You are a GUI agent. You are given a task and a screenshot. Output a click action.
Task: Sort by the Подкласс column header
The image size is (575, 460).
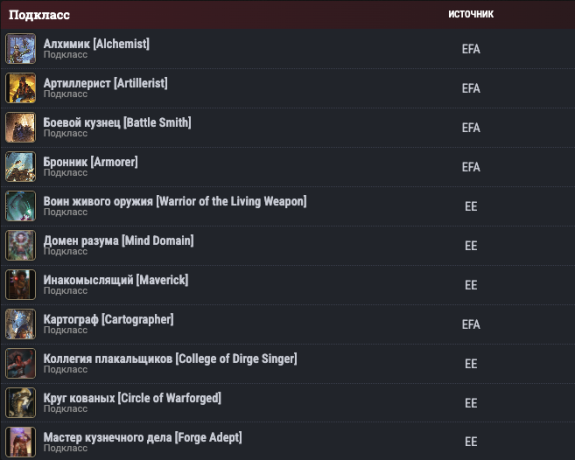39,15
